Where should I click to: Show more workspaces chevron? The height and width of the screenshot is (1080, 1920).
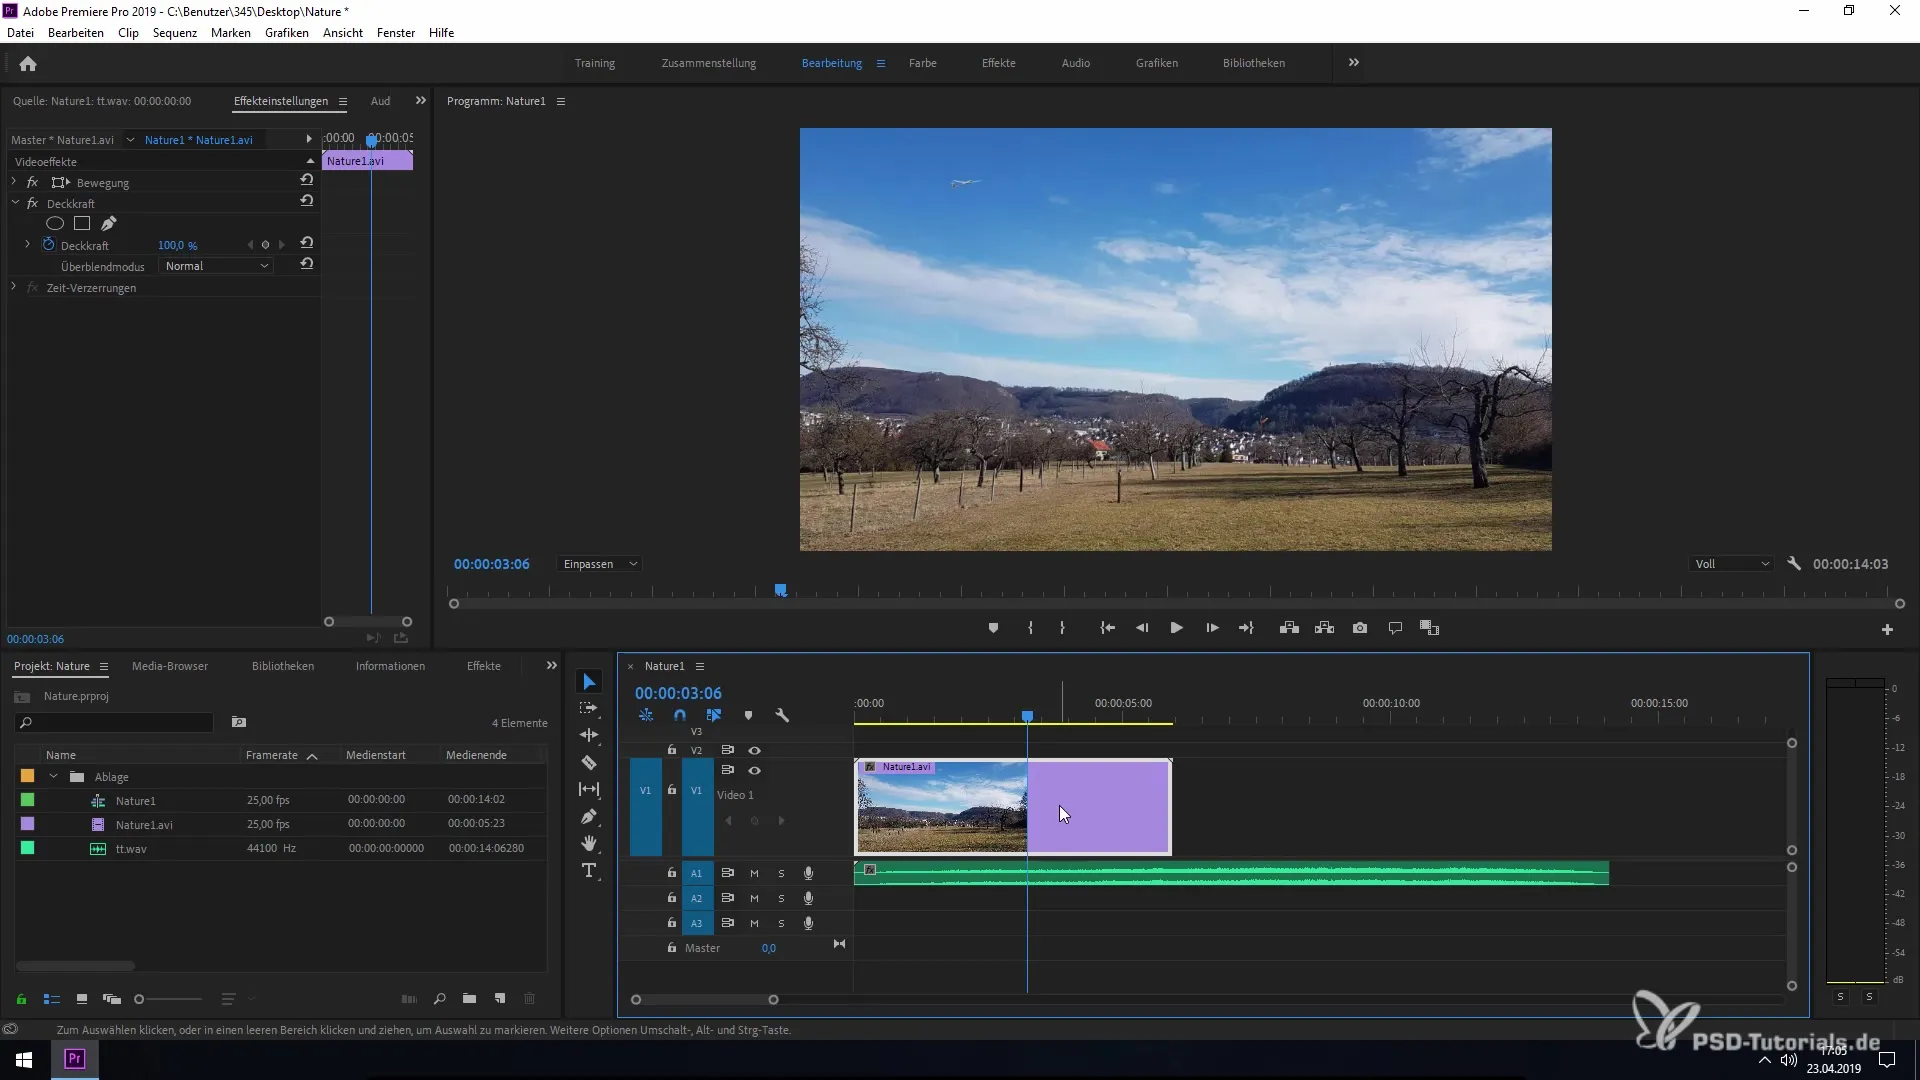(1354, 63)
